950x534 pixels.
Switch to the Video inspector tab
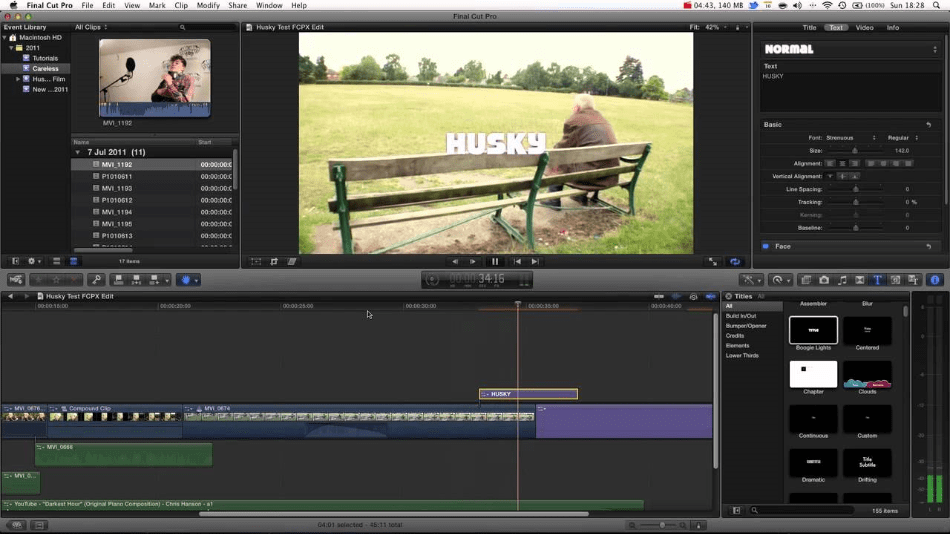click(x=864, y=27)
